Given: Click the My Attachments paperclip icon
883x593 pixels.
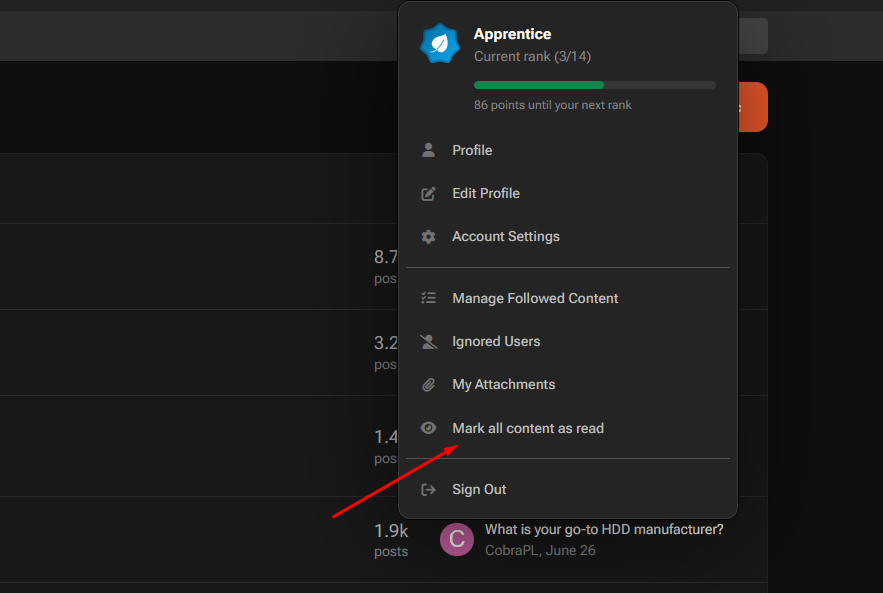Looking at the screenshot, I should click(429, 385).
